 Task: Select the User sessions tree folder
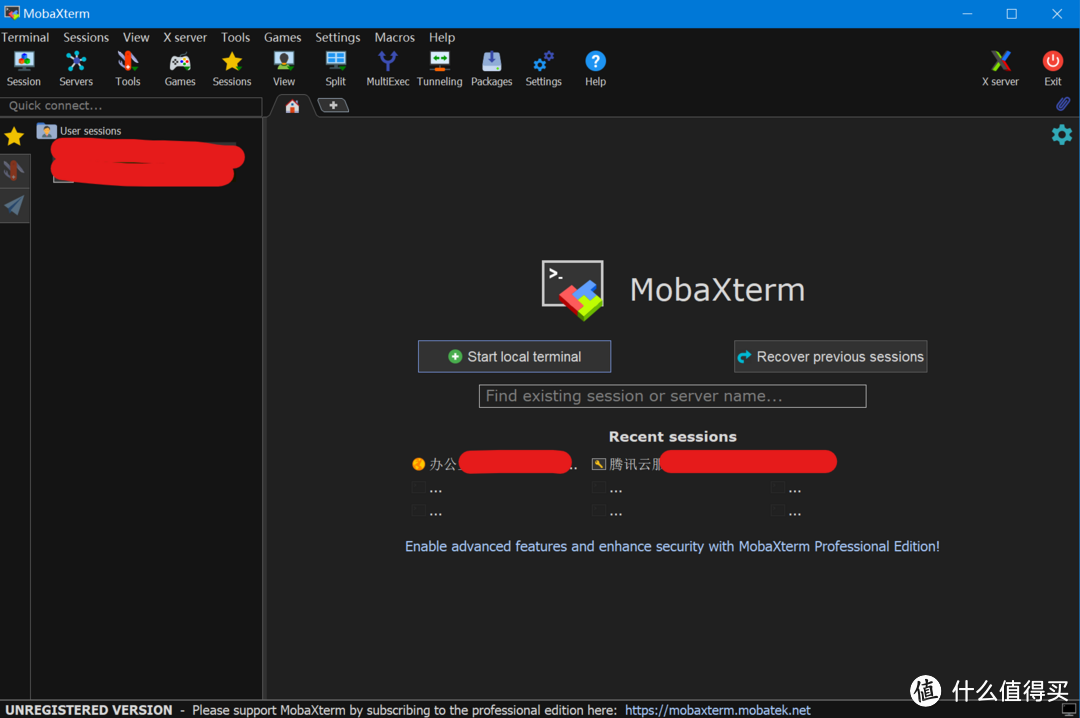(x=80, y=131)
